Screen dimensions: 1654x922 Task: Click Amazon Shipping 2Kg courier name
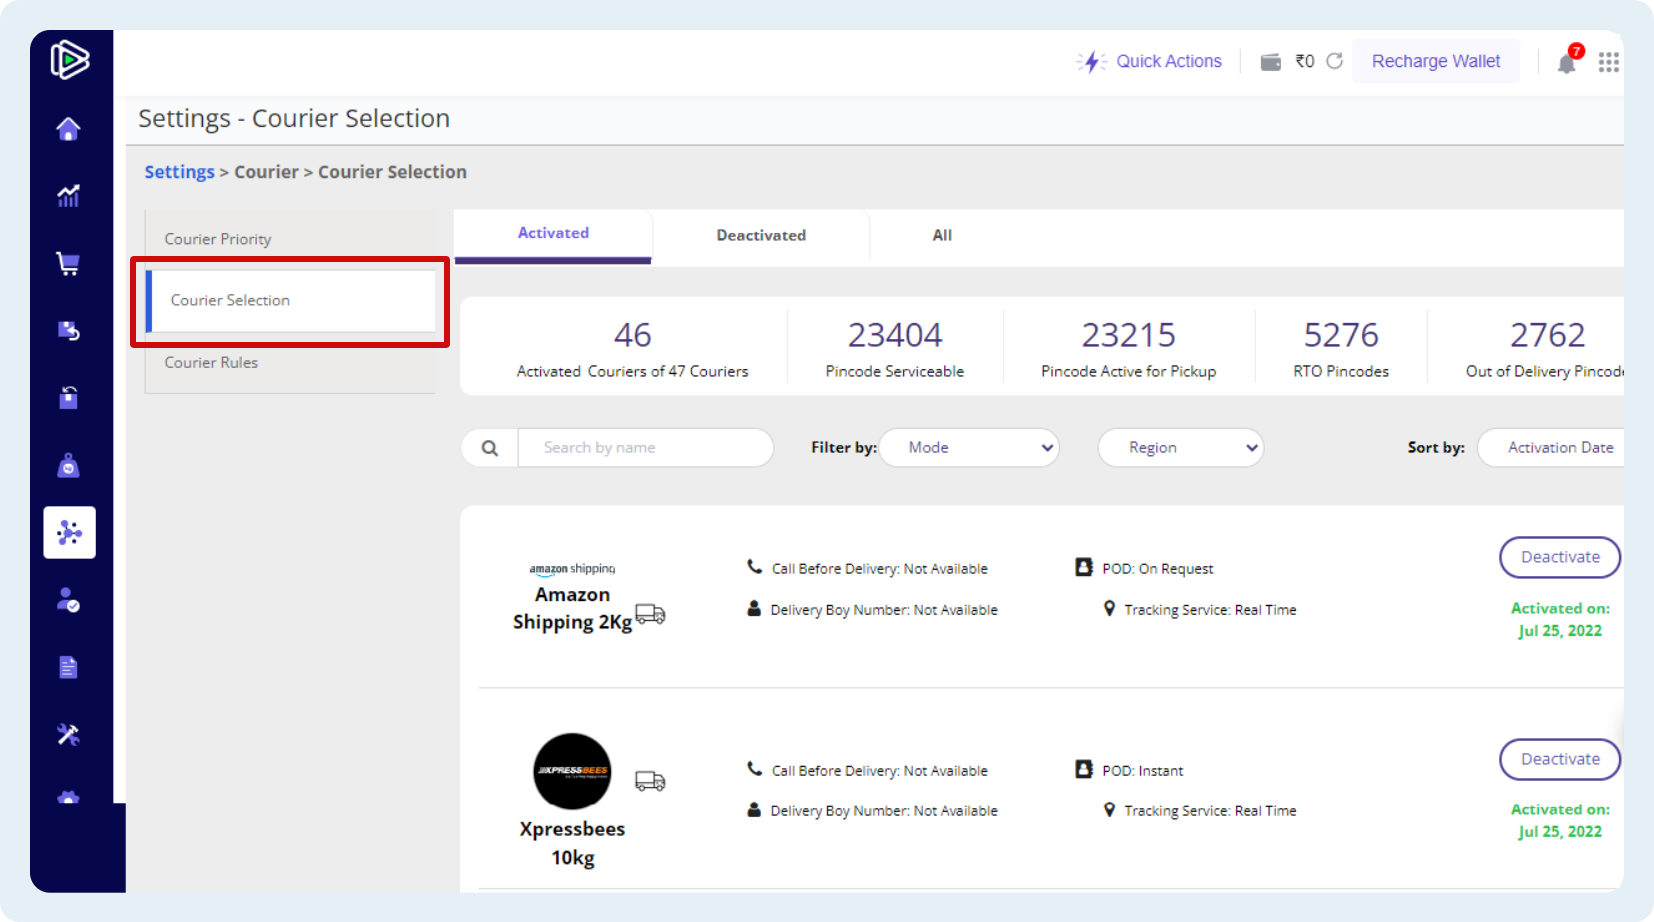[572, 608]
